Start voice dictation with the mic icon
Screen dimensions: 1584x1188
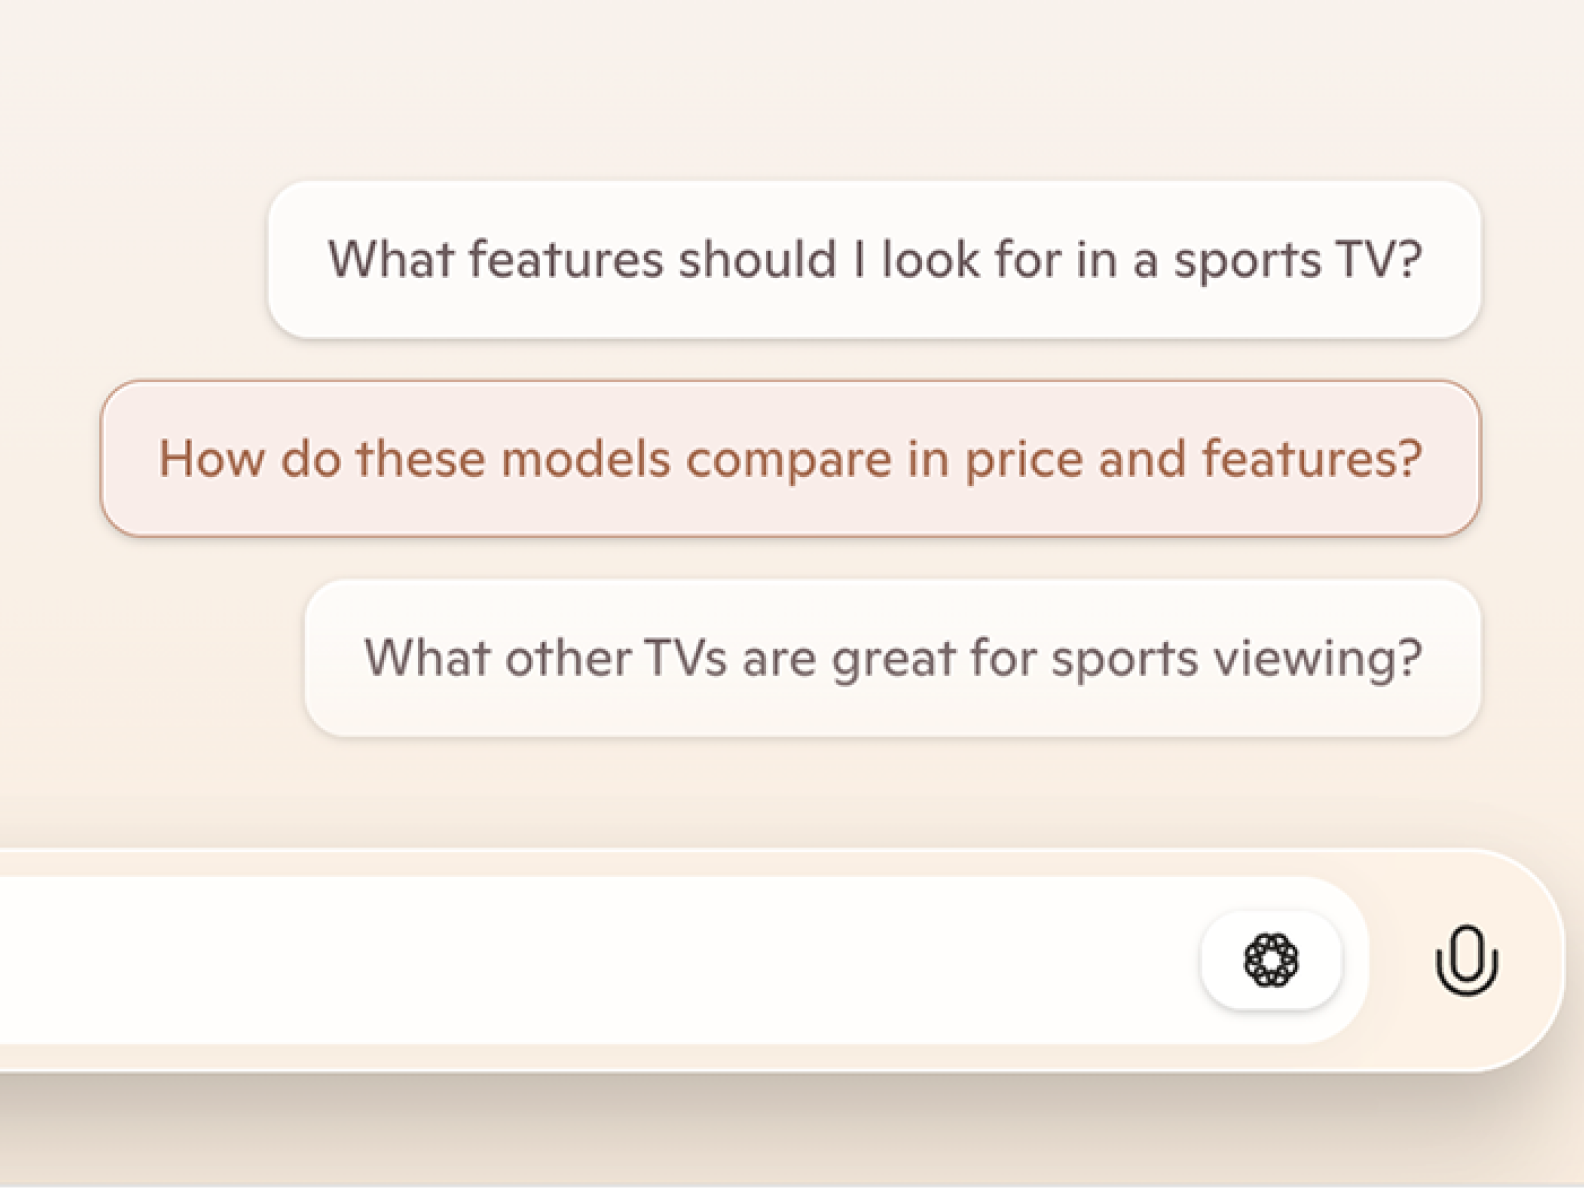pos(1466,960)
